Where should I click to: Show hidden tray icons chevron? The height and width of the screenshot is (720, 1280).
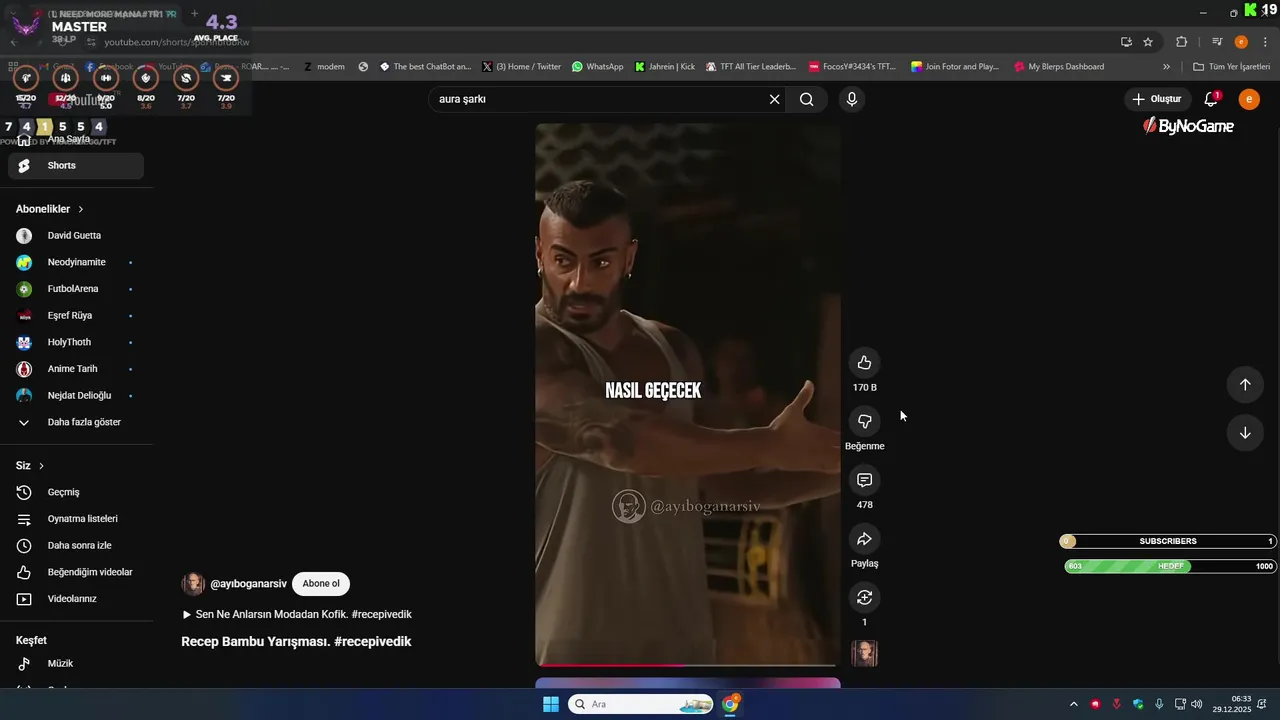click(x=1074, y=704)
